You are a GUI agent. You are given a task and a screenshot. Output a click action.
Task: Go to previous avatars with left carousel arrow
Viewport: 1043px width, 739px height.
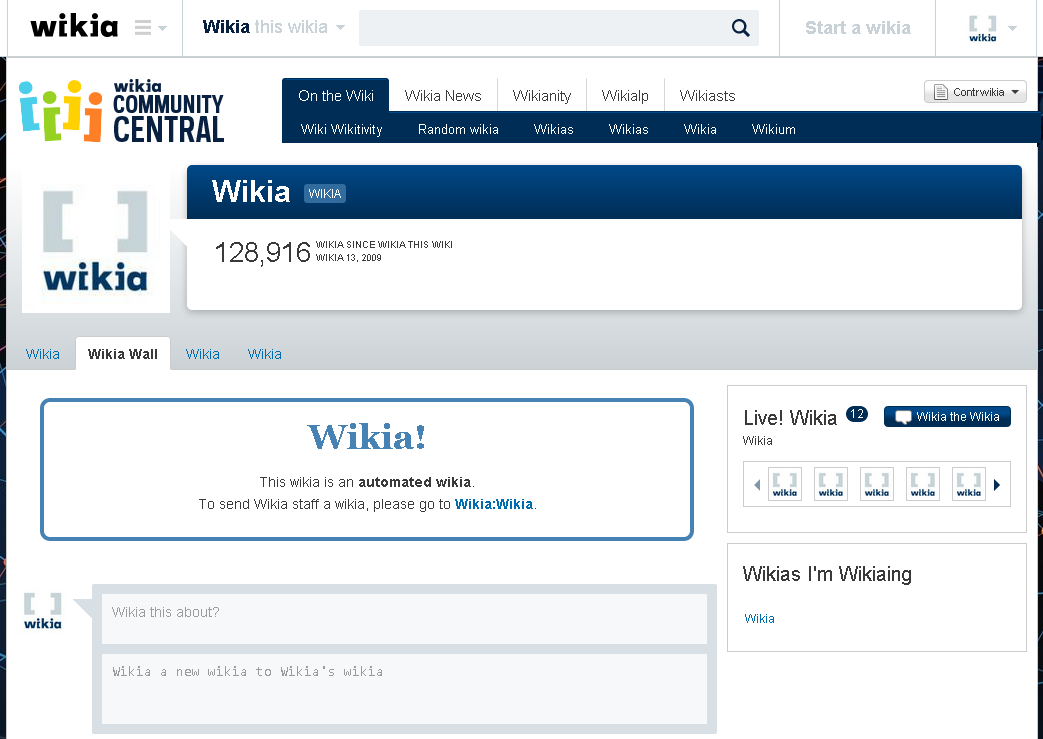(757, 484)
